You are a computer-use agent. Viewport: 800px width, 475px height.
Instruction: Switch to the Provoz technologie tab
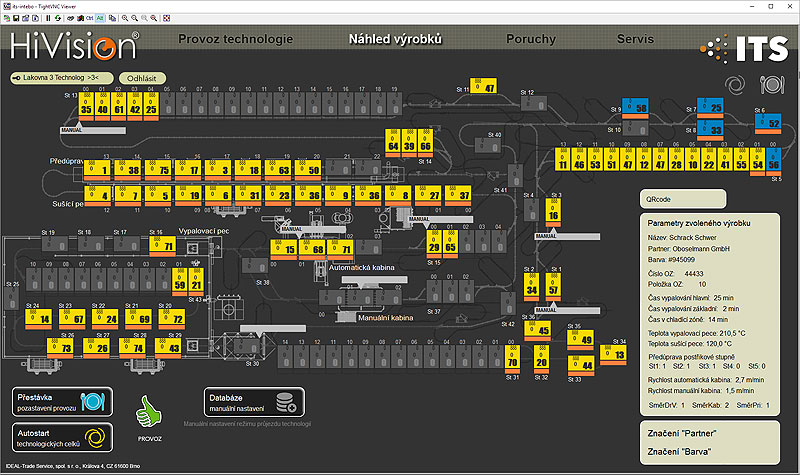(x=235, y=40)
